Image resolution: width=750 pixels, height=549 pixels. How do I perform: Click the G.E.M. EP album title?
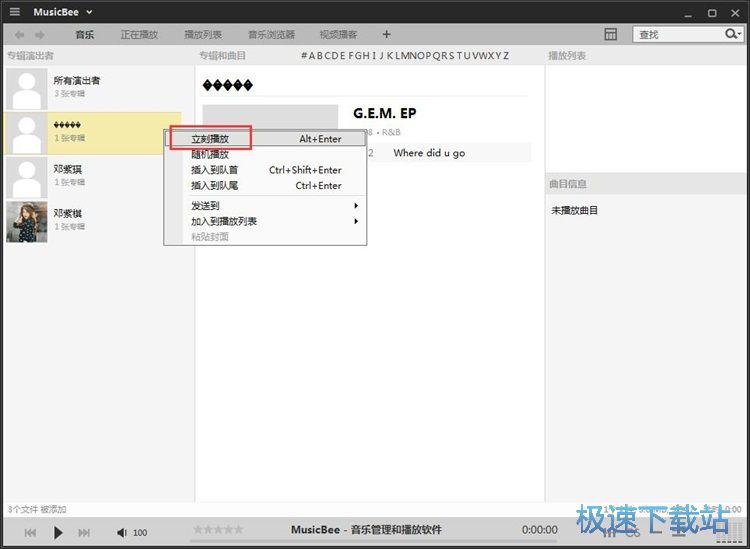[x=385, y=113]
